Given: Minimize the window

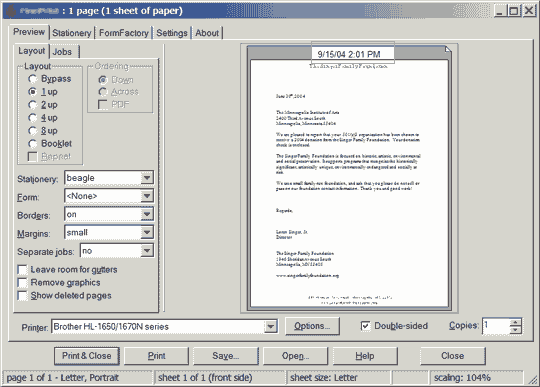Looking at the screenshot, I should [x=500, y=11].
